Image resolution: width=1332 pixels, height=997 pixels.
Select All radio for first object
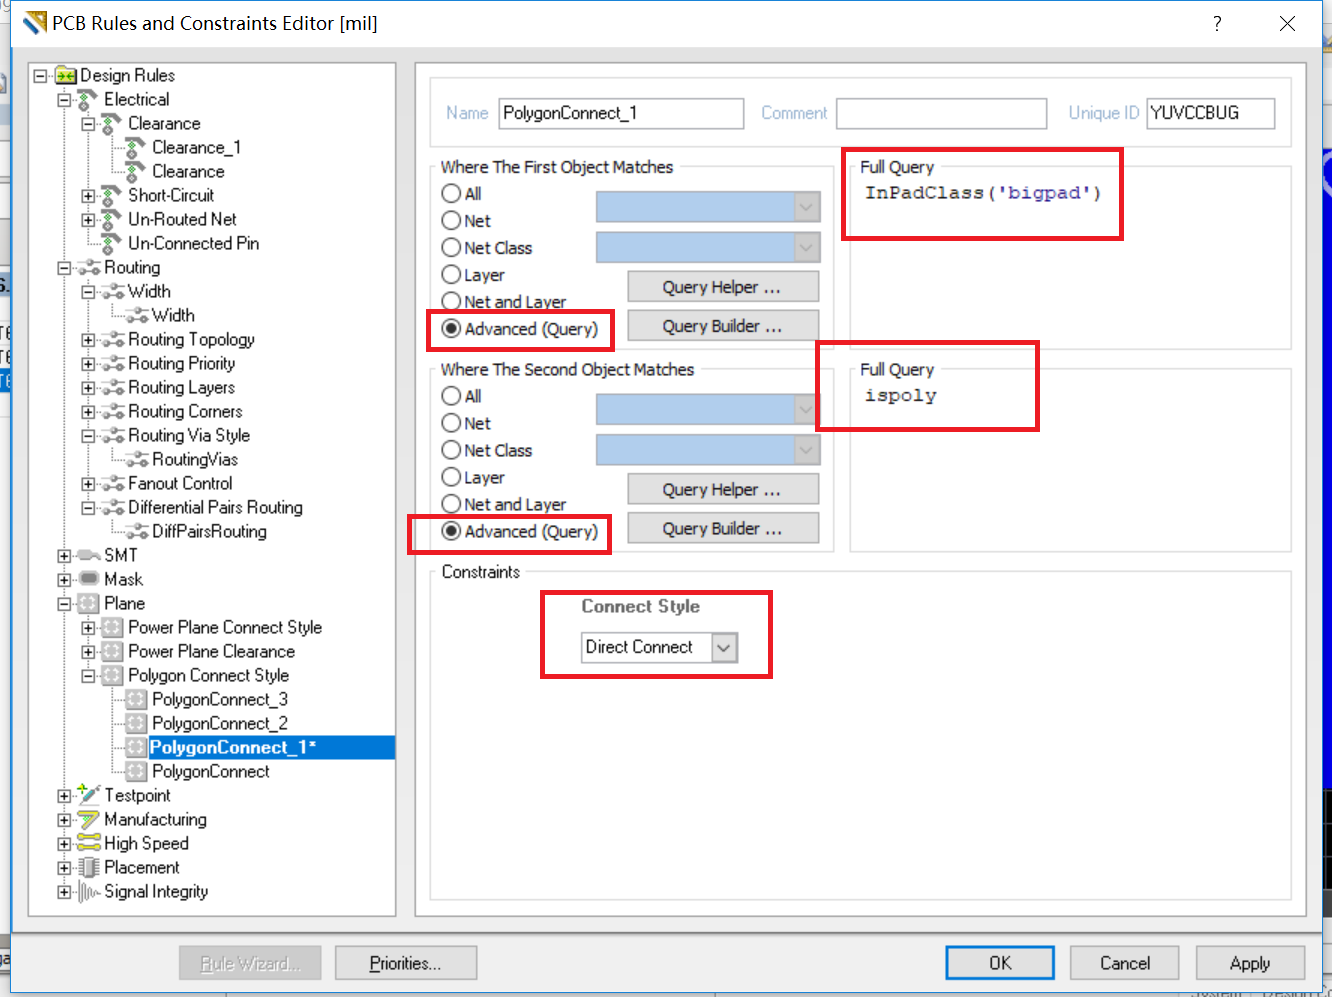(452, 194)
